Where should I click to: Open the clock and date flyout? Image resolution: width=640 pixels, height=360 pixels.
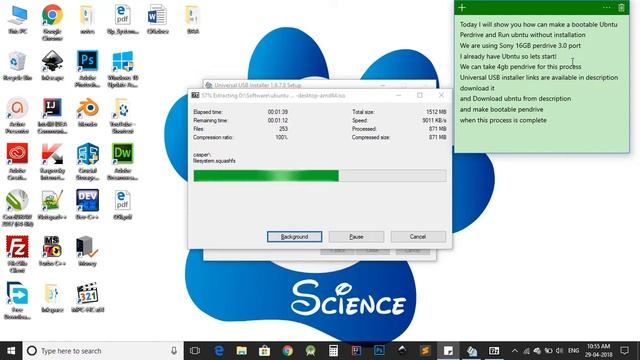[598, 351]
